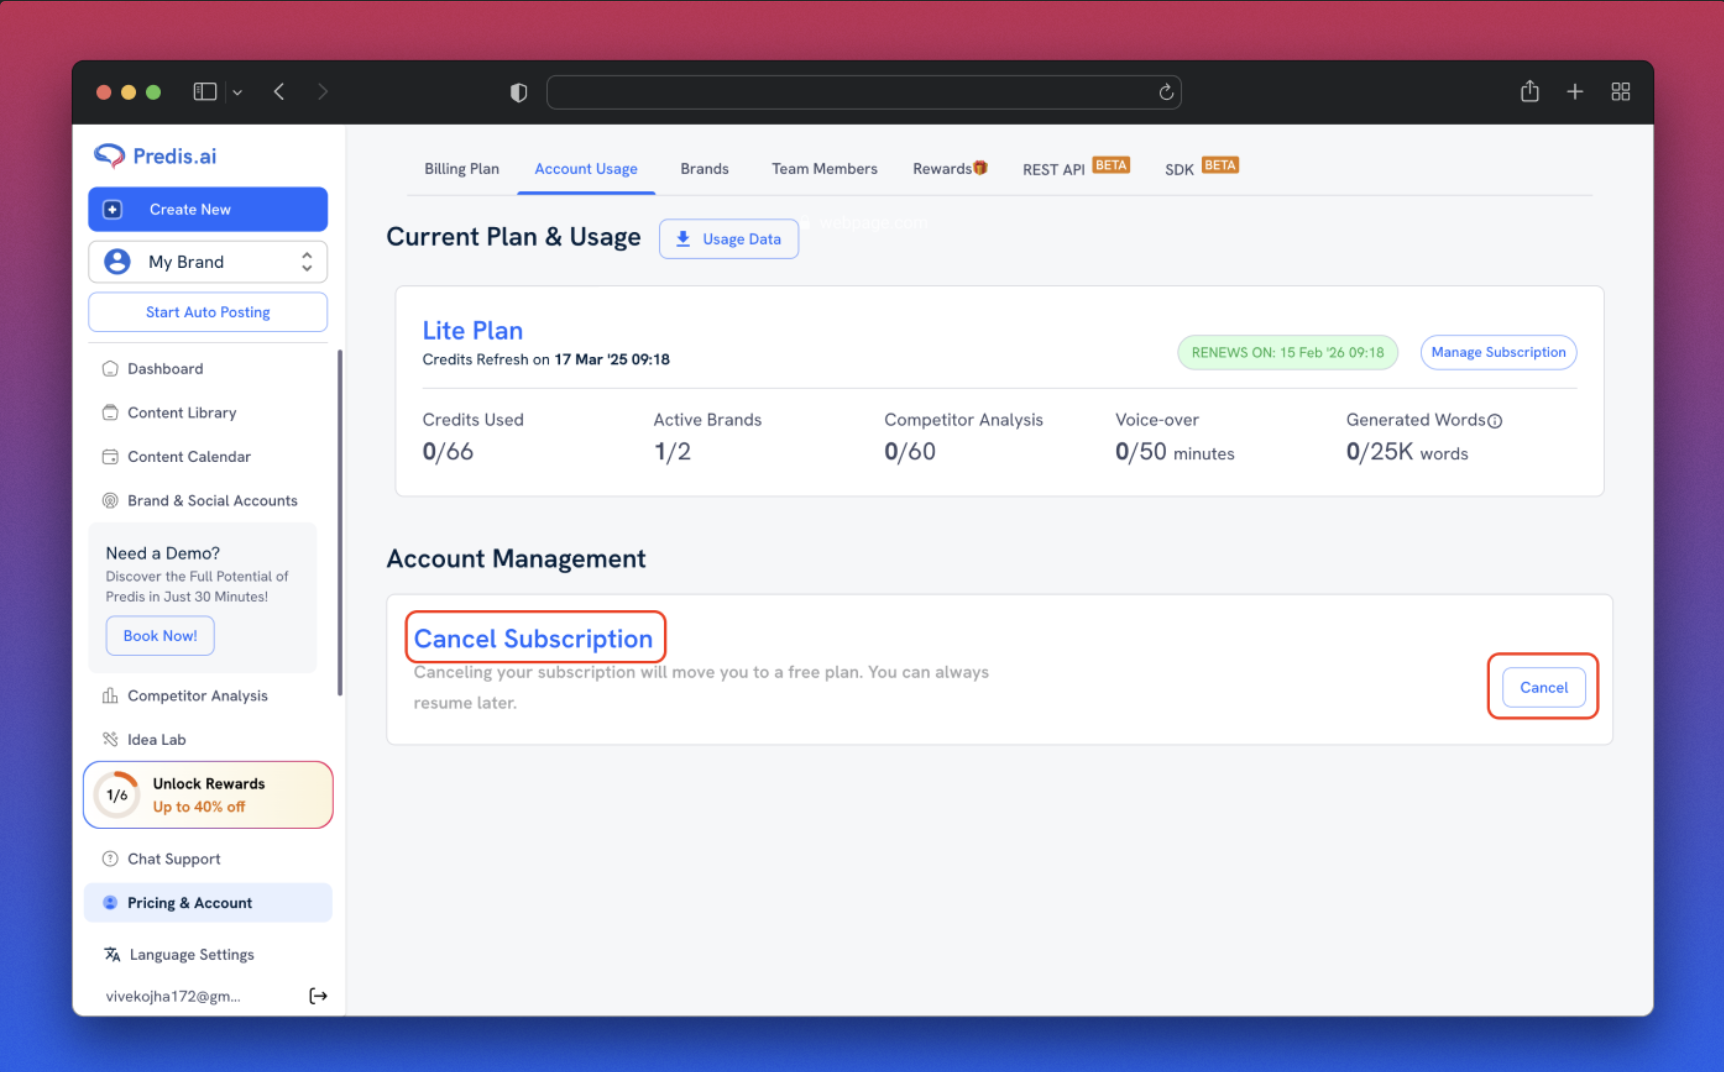
Task: Click the Language Settings translate icon
Action: [x=112, y=955]
